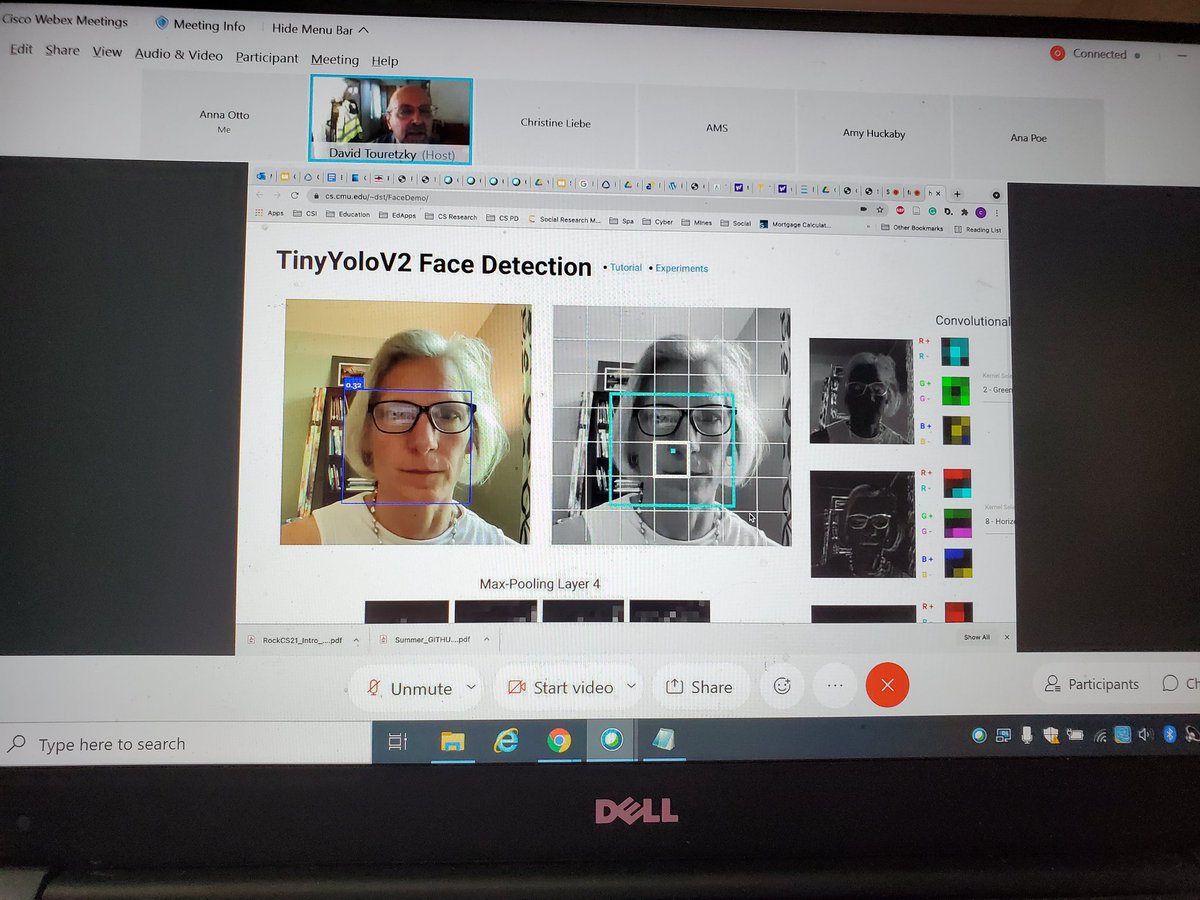Toggle Bluetooth in the system tray

1169,735
